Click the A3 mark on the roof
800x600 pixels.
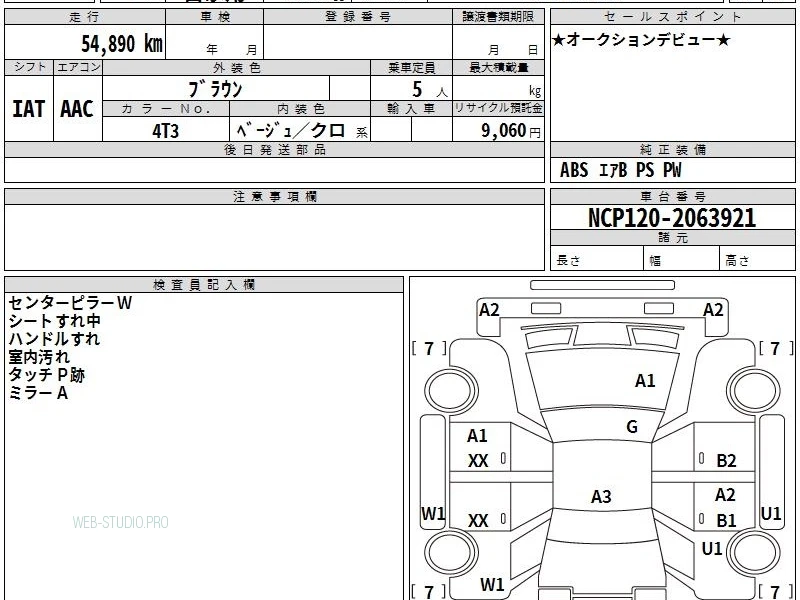click(x=601, y=496)
